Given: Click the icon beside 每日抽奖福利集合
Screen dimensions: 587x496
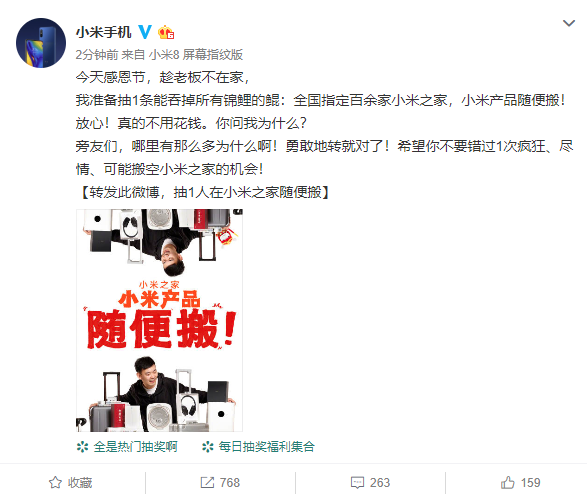Looking at the screenshot, I should pos(207,447).
